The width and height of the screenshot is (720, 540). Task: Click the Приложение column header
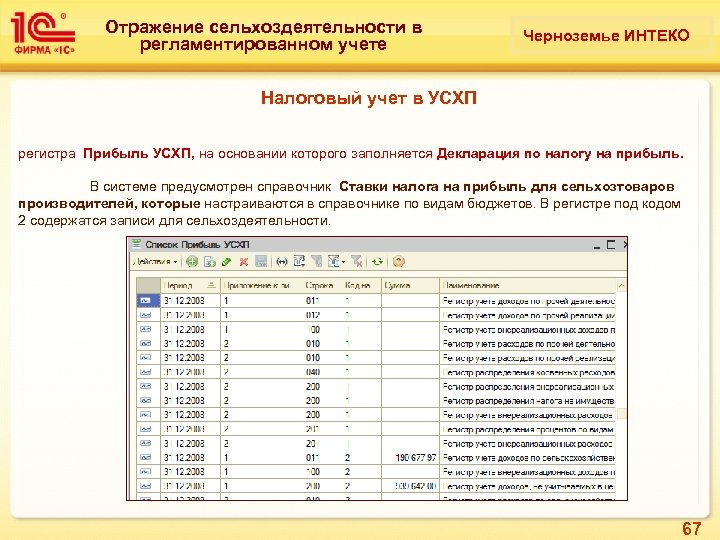point(262,285)
